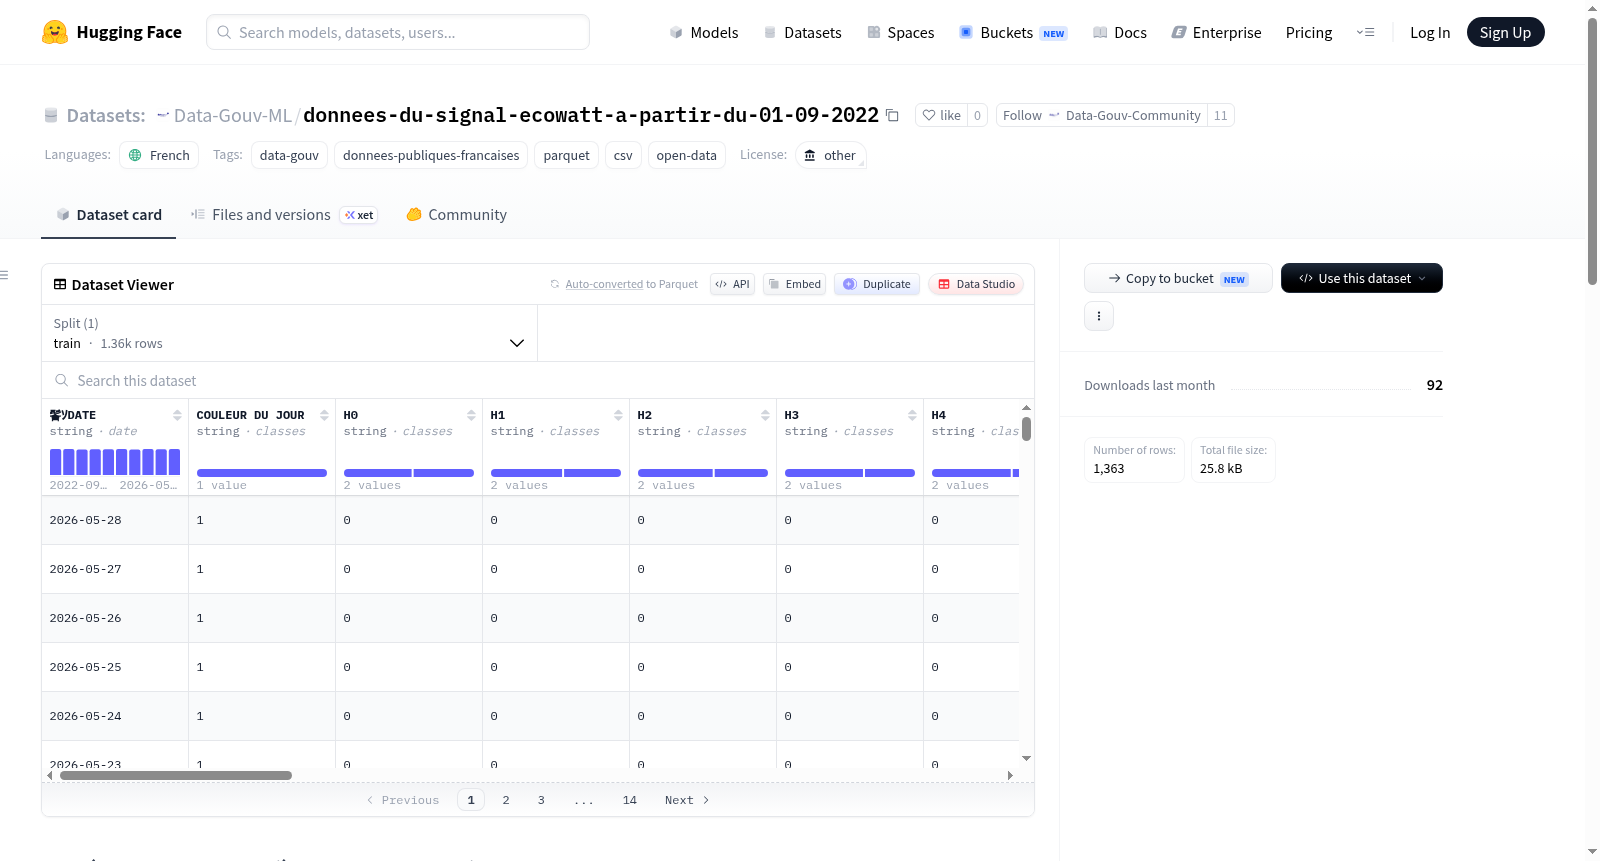Open the Buckets navigation item
The height and width of the screenshot is (861, 1600).
(x=1013, y=32)
